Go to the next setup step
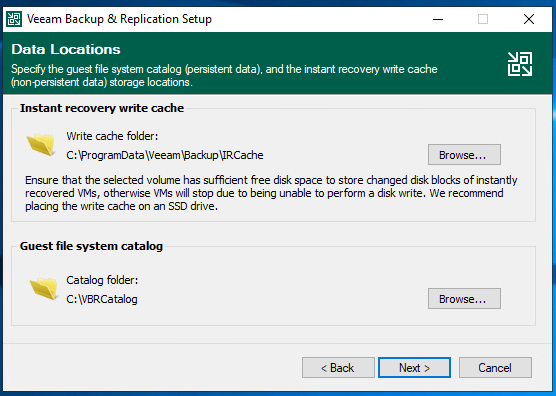This screenshot has height=396, width=556. pos(414,367)
